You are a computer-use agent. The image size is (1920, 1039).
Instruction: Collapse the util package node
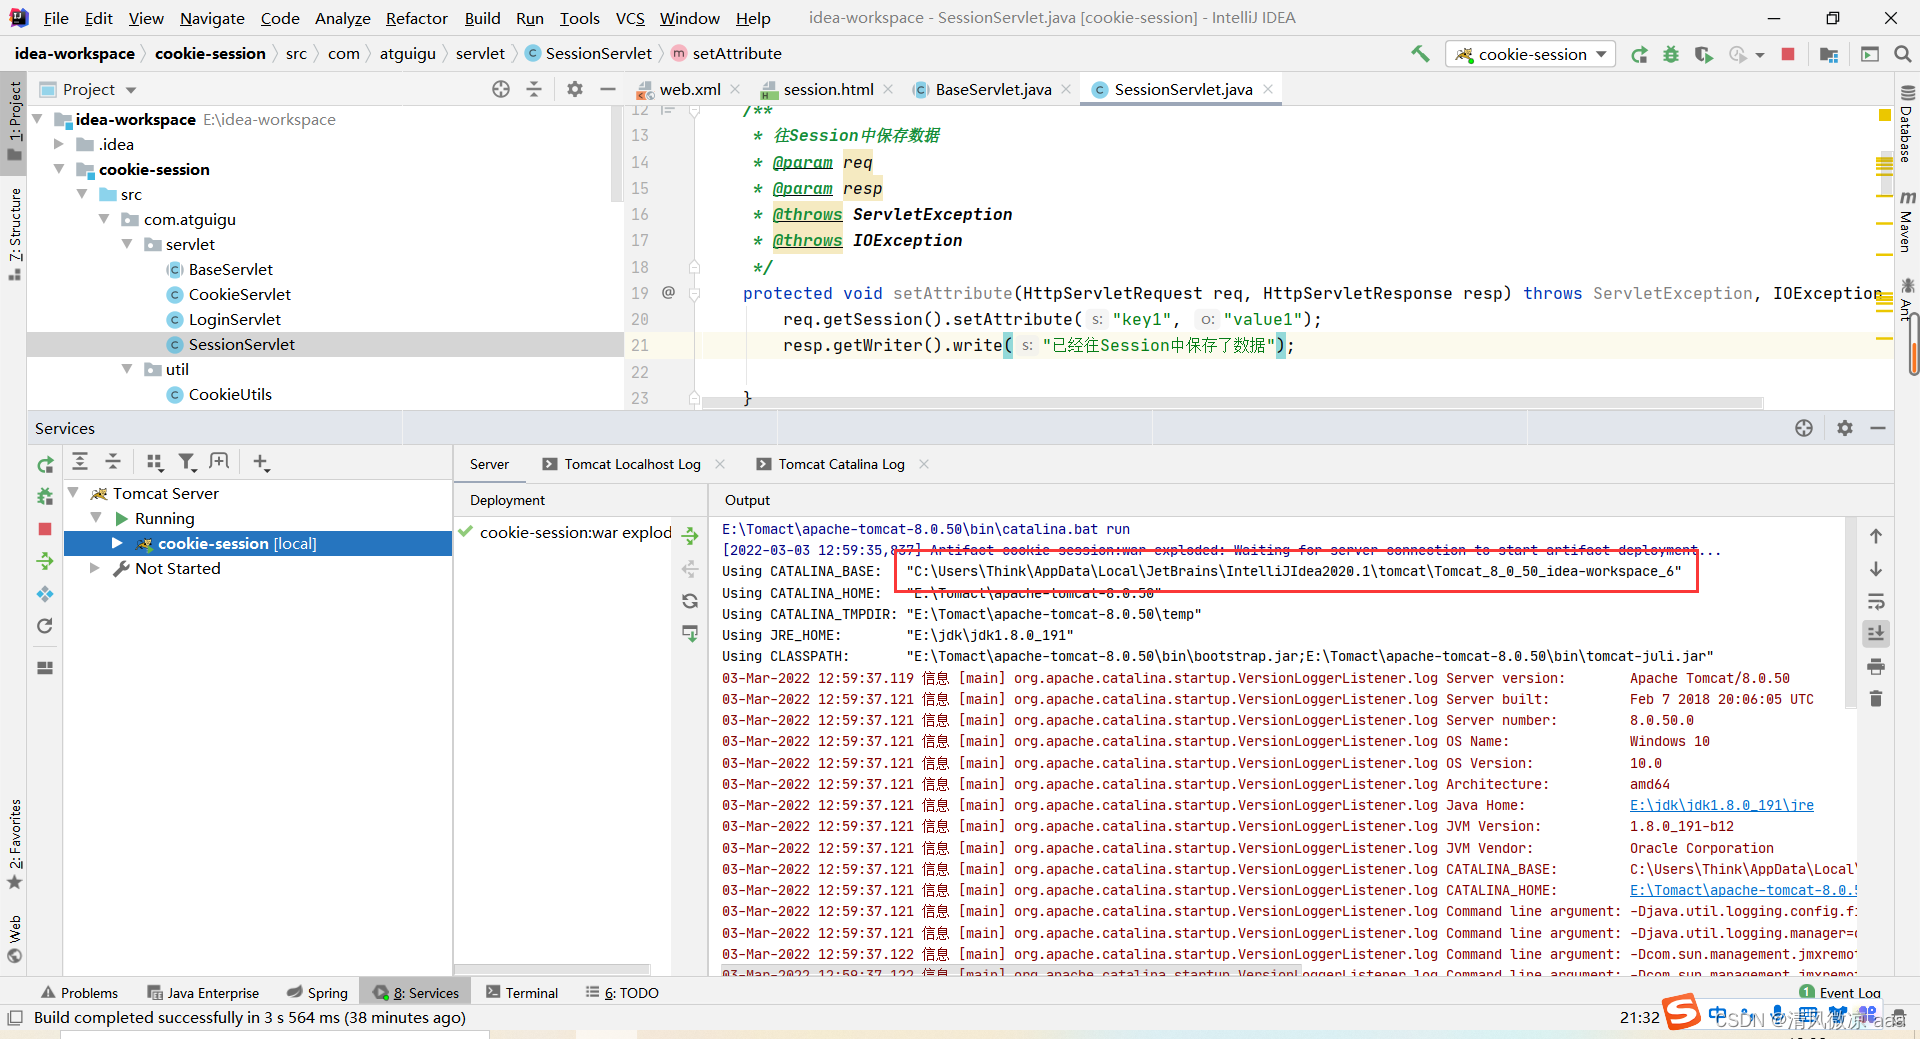(x=127, y=369)
